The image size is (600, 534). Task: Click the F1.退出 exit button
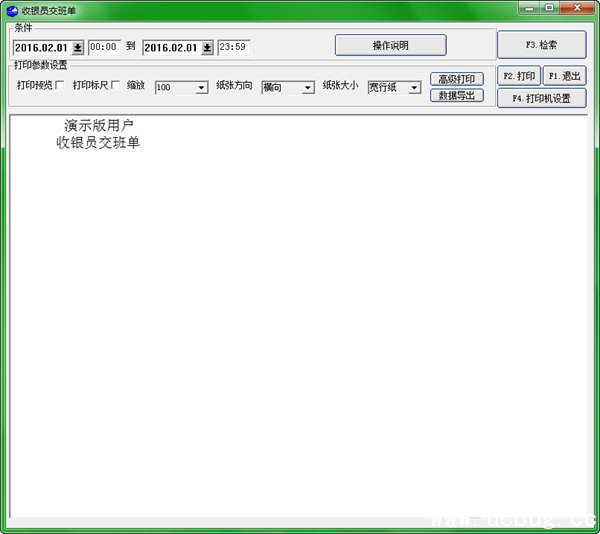564,76
